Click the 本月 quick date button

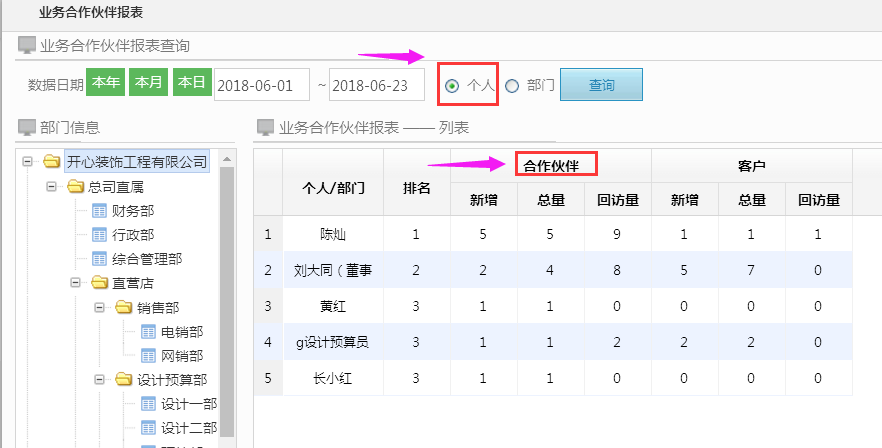(x=148, y=83)
